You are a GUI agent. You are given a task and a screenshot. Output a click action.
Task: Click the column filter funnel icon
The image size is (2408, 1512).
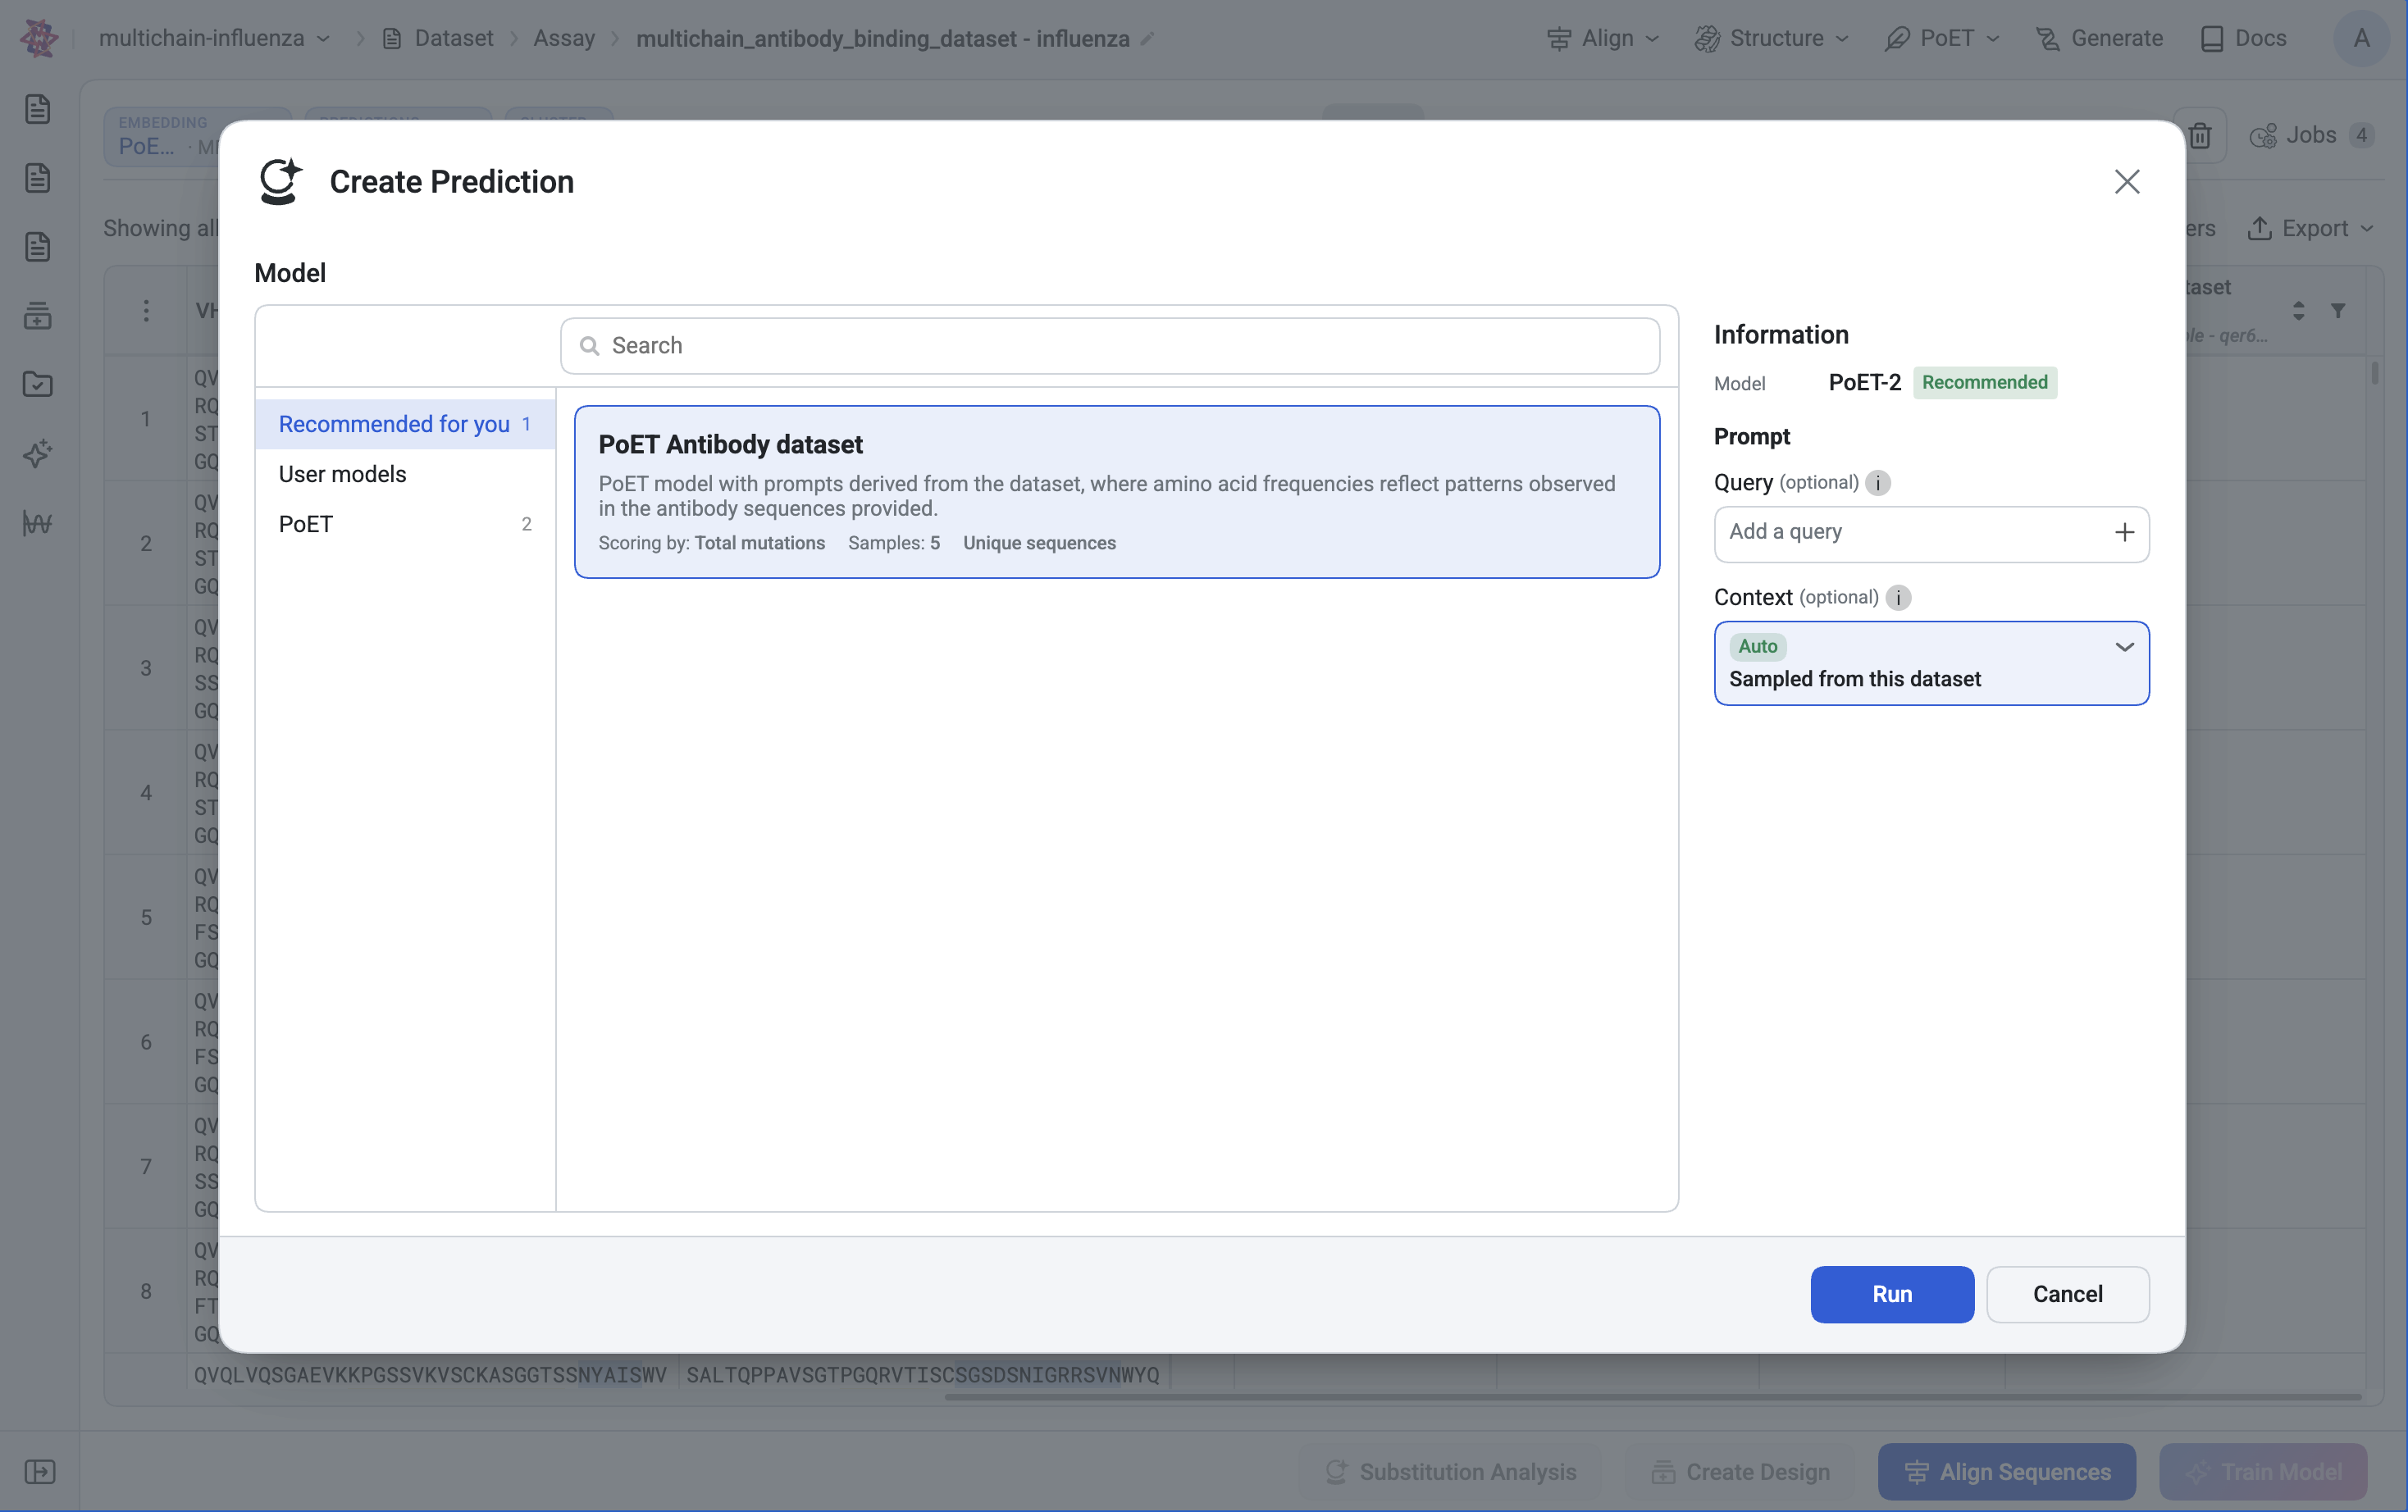[x=2338, y=311]
